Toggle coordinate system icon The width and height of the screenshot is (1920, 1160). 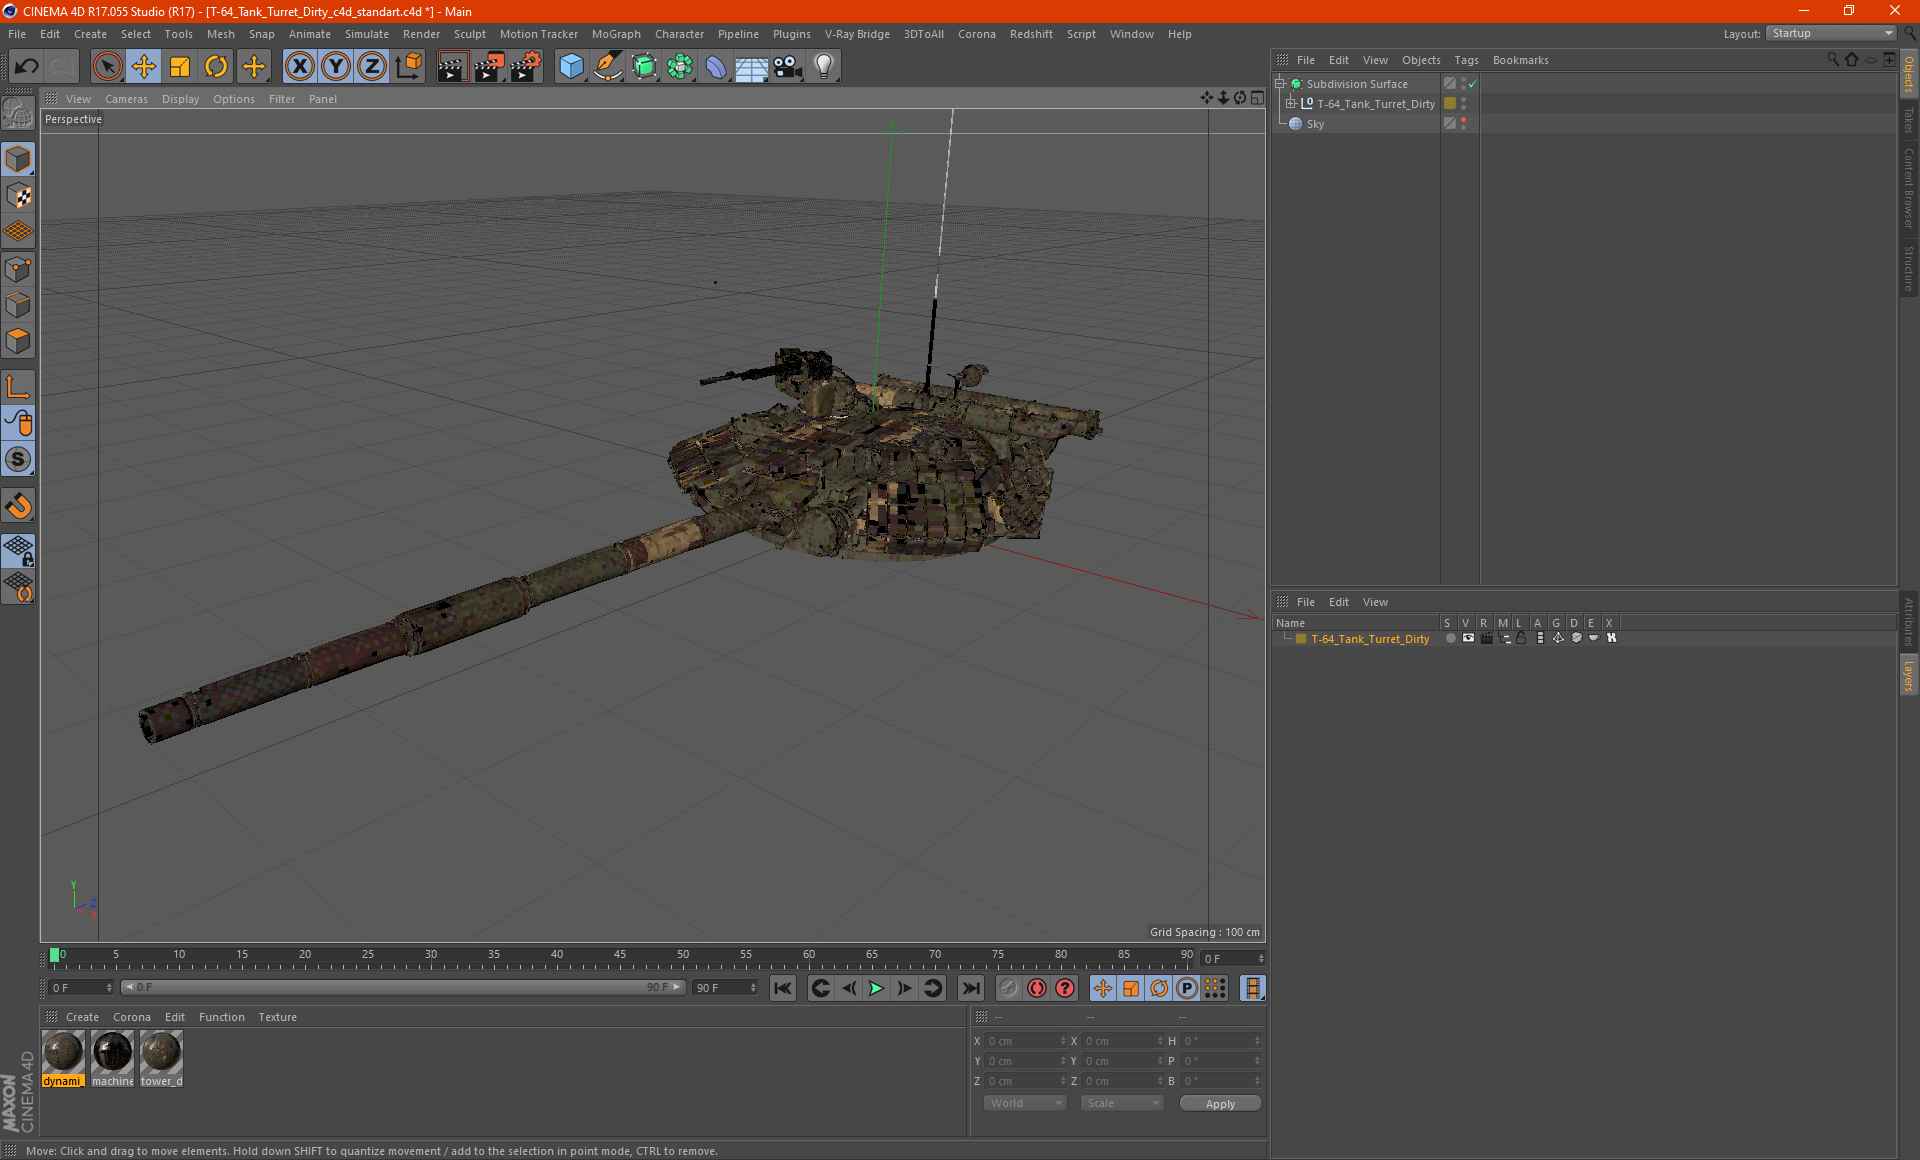tap(408, 67)
